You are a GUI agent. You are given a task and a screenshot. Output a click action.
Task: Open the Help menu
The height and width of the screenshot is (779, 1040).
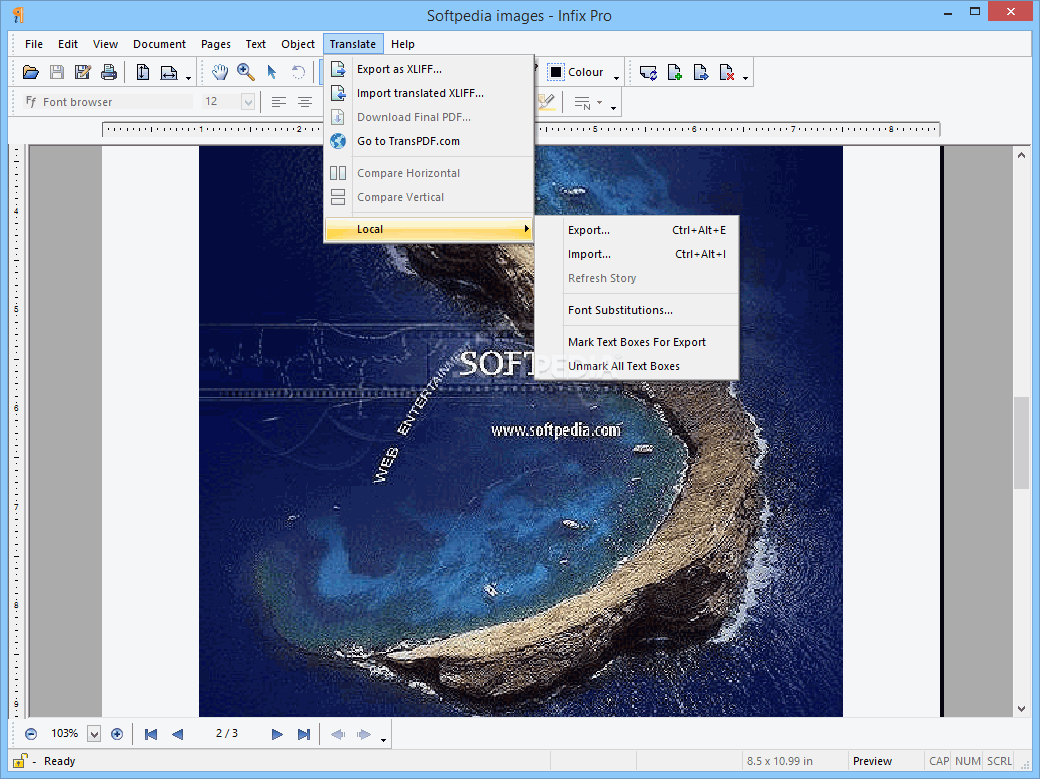click(x=403, y=44)
